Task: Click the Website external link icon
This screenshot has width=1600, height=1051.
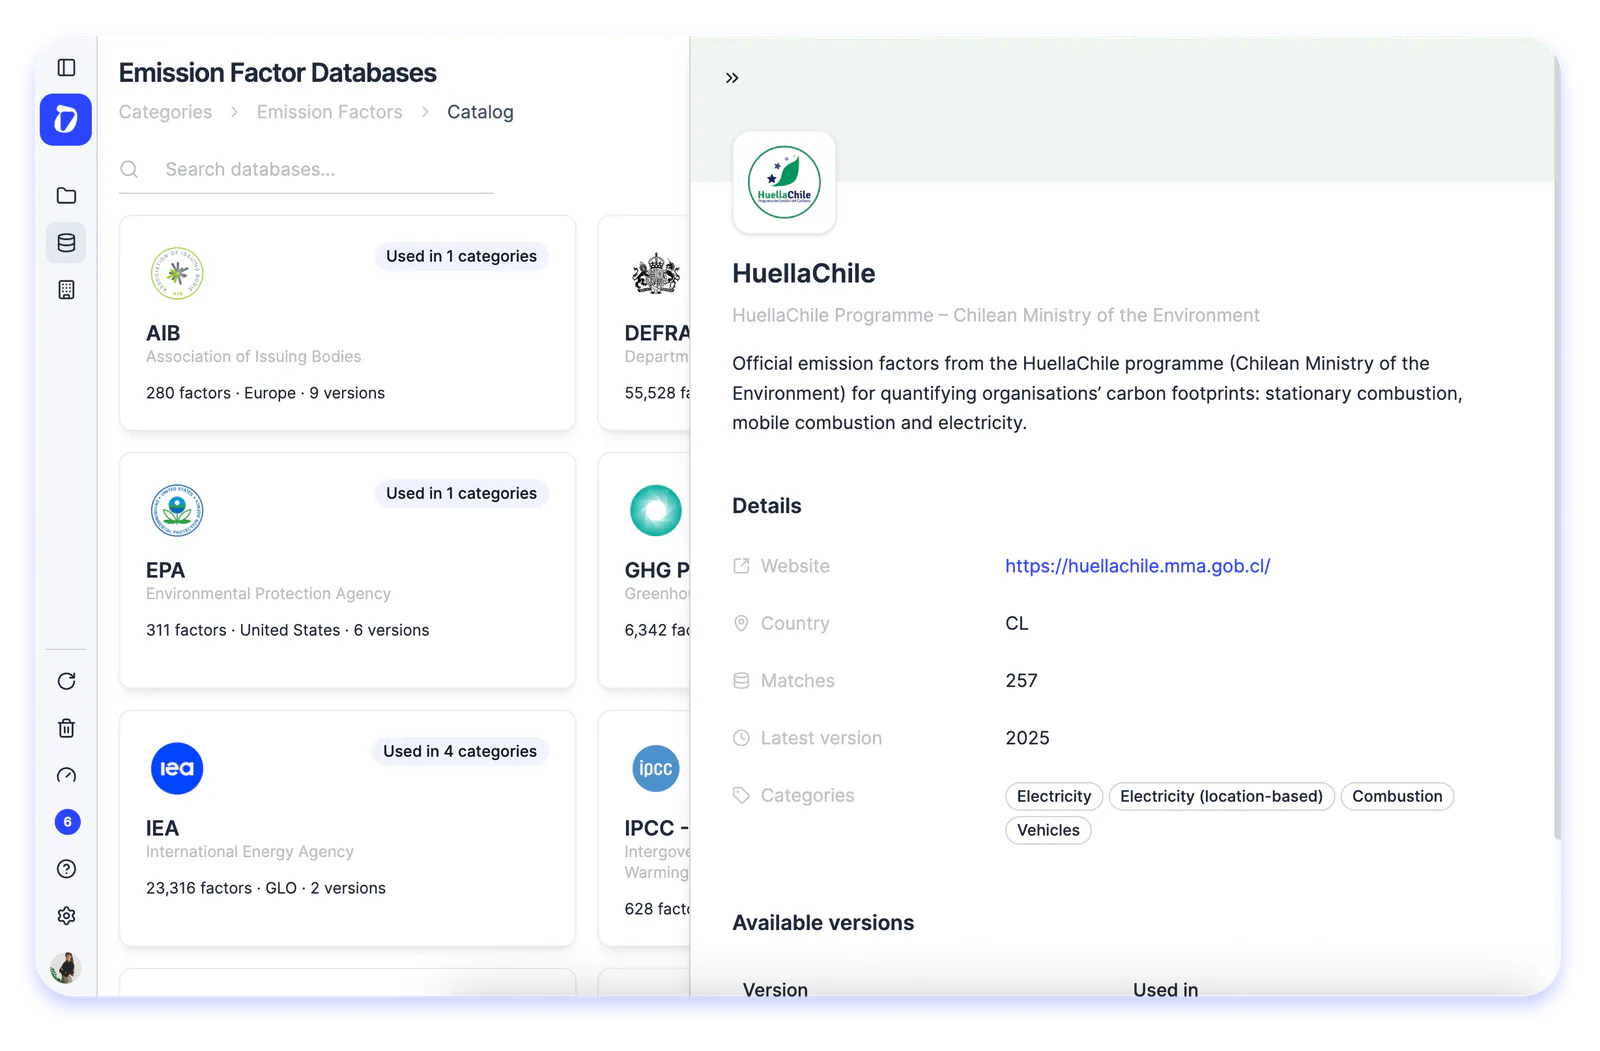Action: point(741,566)
